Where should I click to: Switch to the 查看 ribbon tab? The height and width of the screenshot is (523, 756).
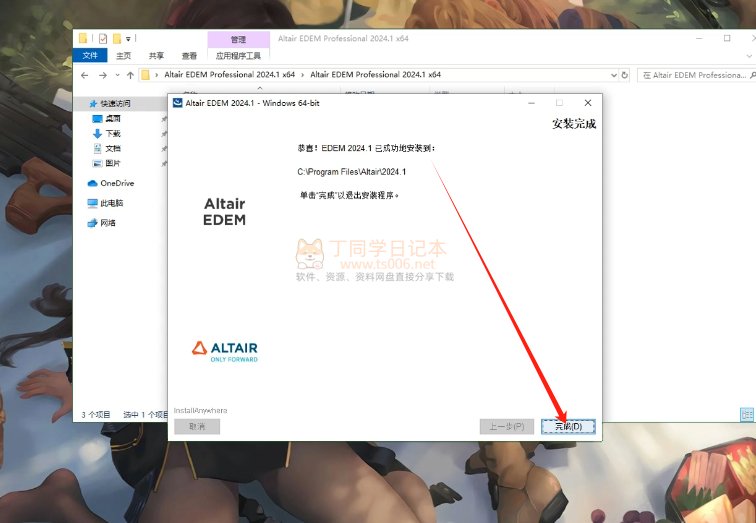pyautogui.click(x=189, y=56)
